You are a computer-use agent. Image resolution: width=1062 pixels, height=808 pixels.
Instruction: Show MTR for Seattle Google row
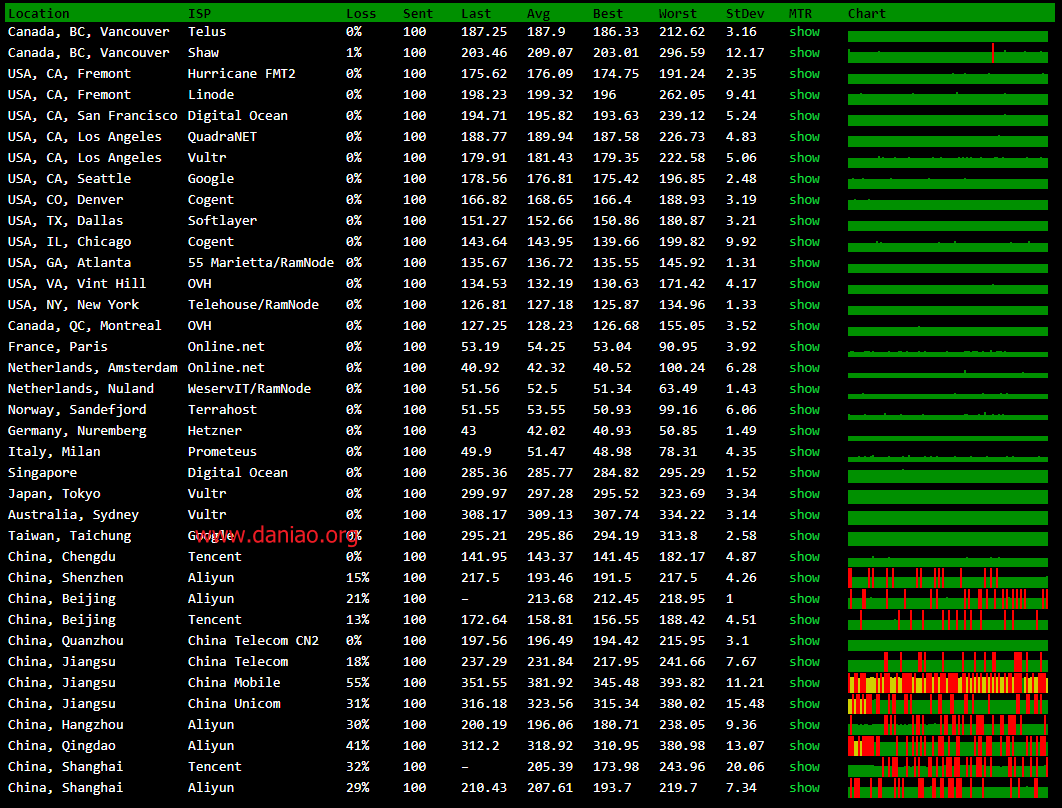click(x=804, y=179)
